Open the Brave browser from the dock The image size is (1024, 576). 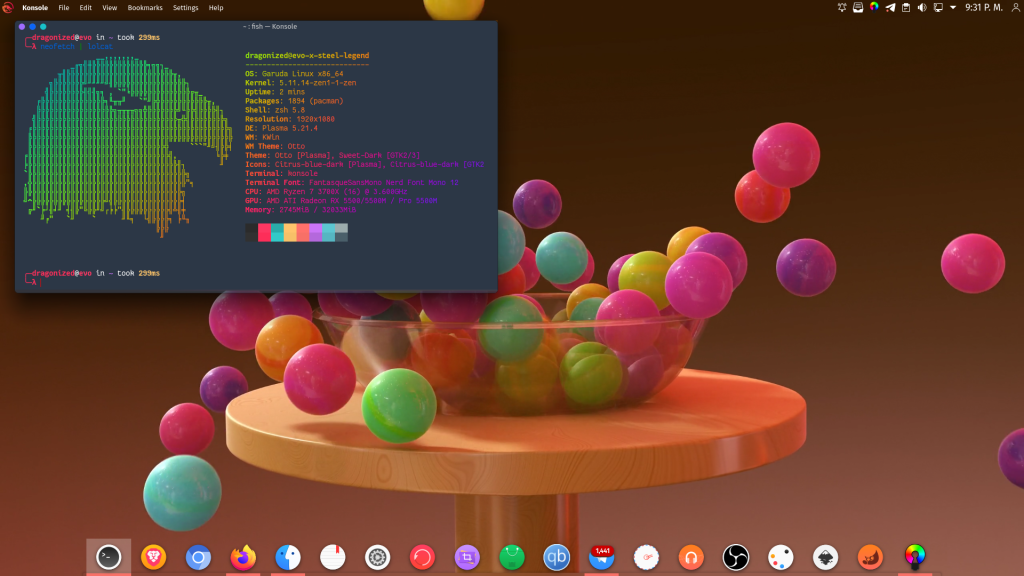[154, 557]
